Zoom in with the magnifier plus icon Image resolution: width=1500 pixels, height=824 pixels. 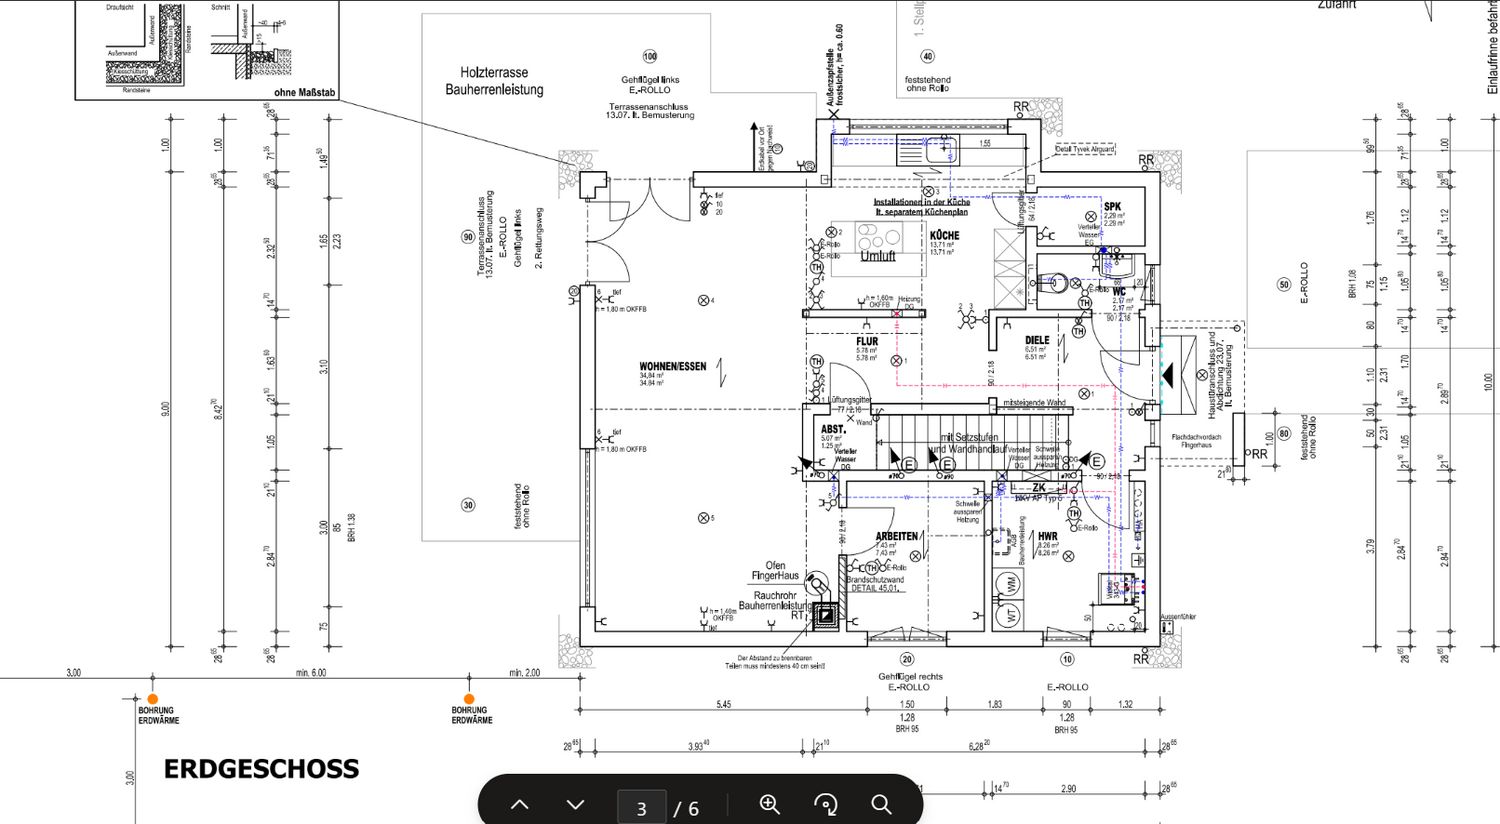769,804
